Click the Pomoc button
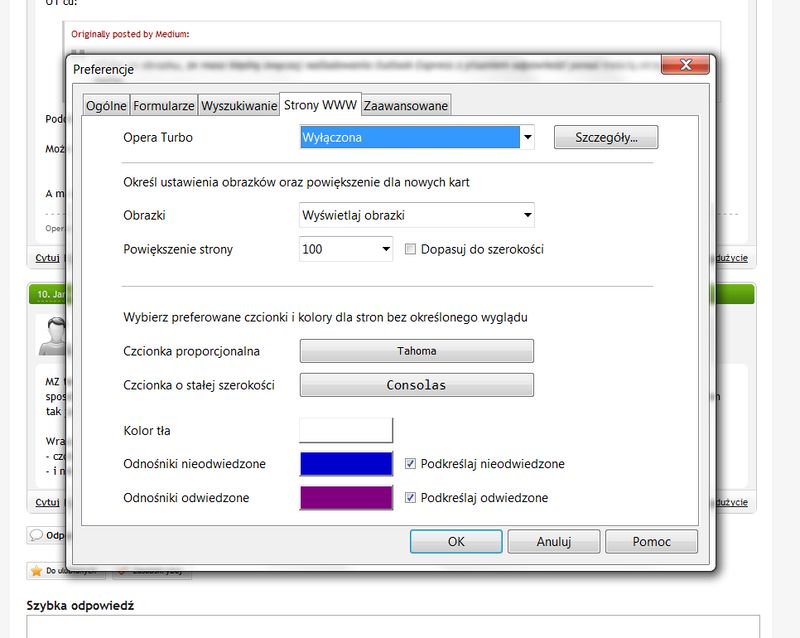Screen dimensions: 800x638 (651, 541)
